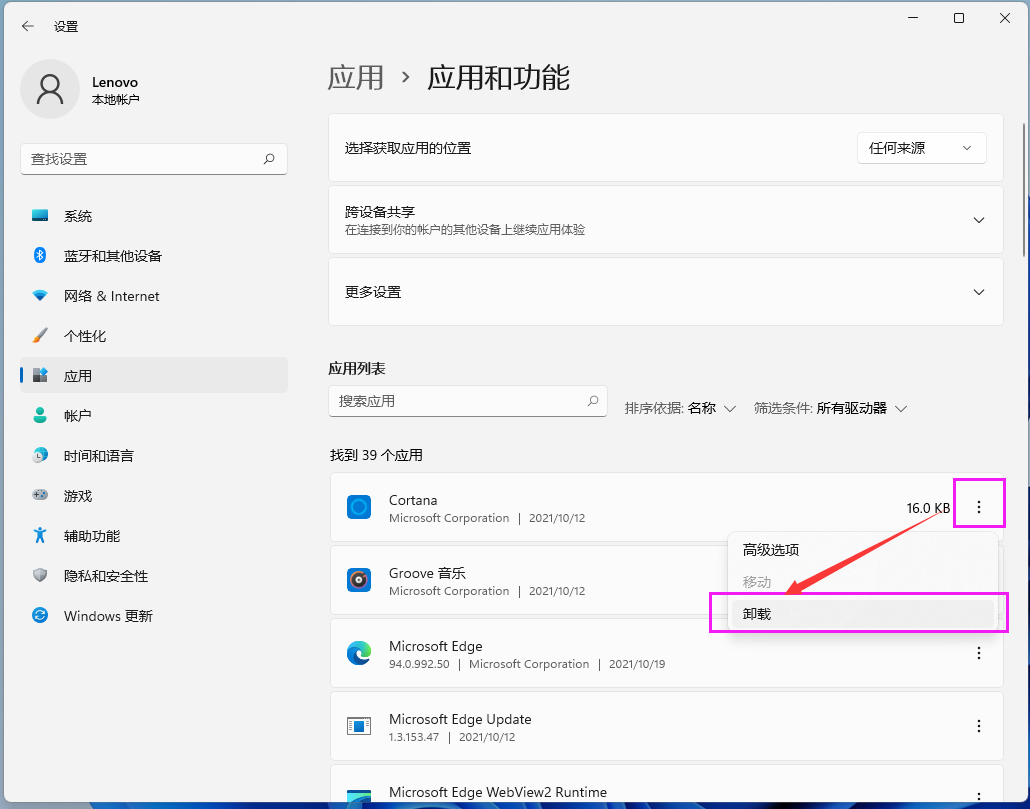Open 网络 & Internet settings
Viewport: 1030px width, 809px height.
(154, 295)
